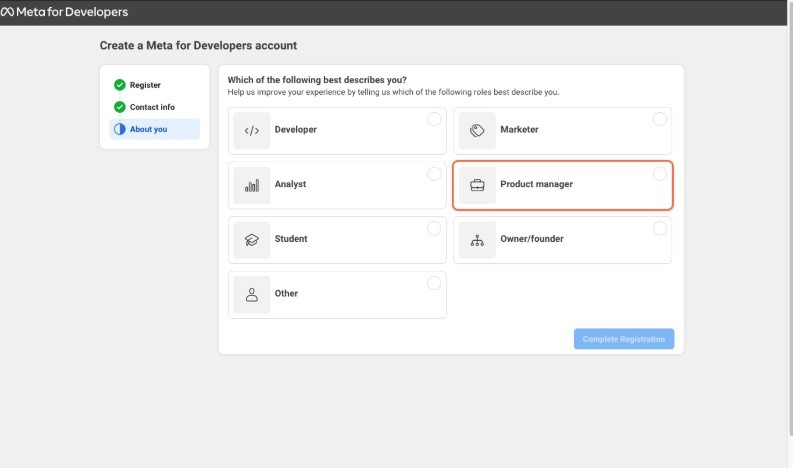Click the Product manager briefcase icon
The image size is (793, 468).
point(477,186)
